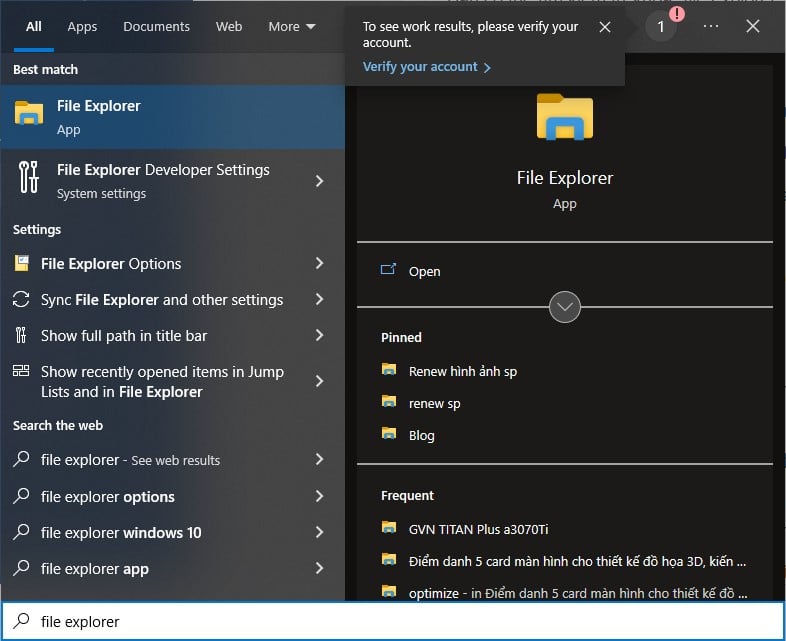Click the folder icon for pinned 'Blog'
This screenshot has width=786, height=641.
389,434
